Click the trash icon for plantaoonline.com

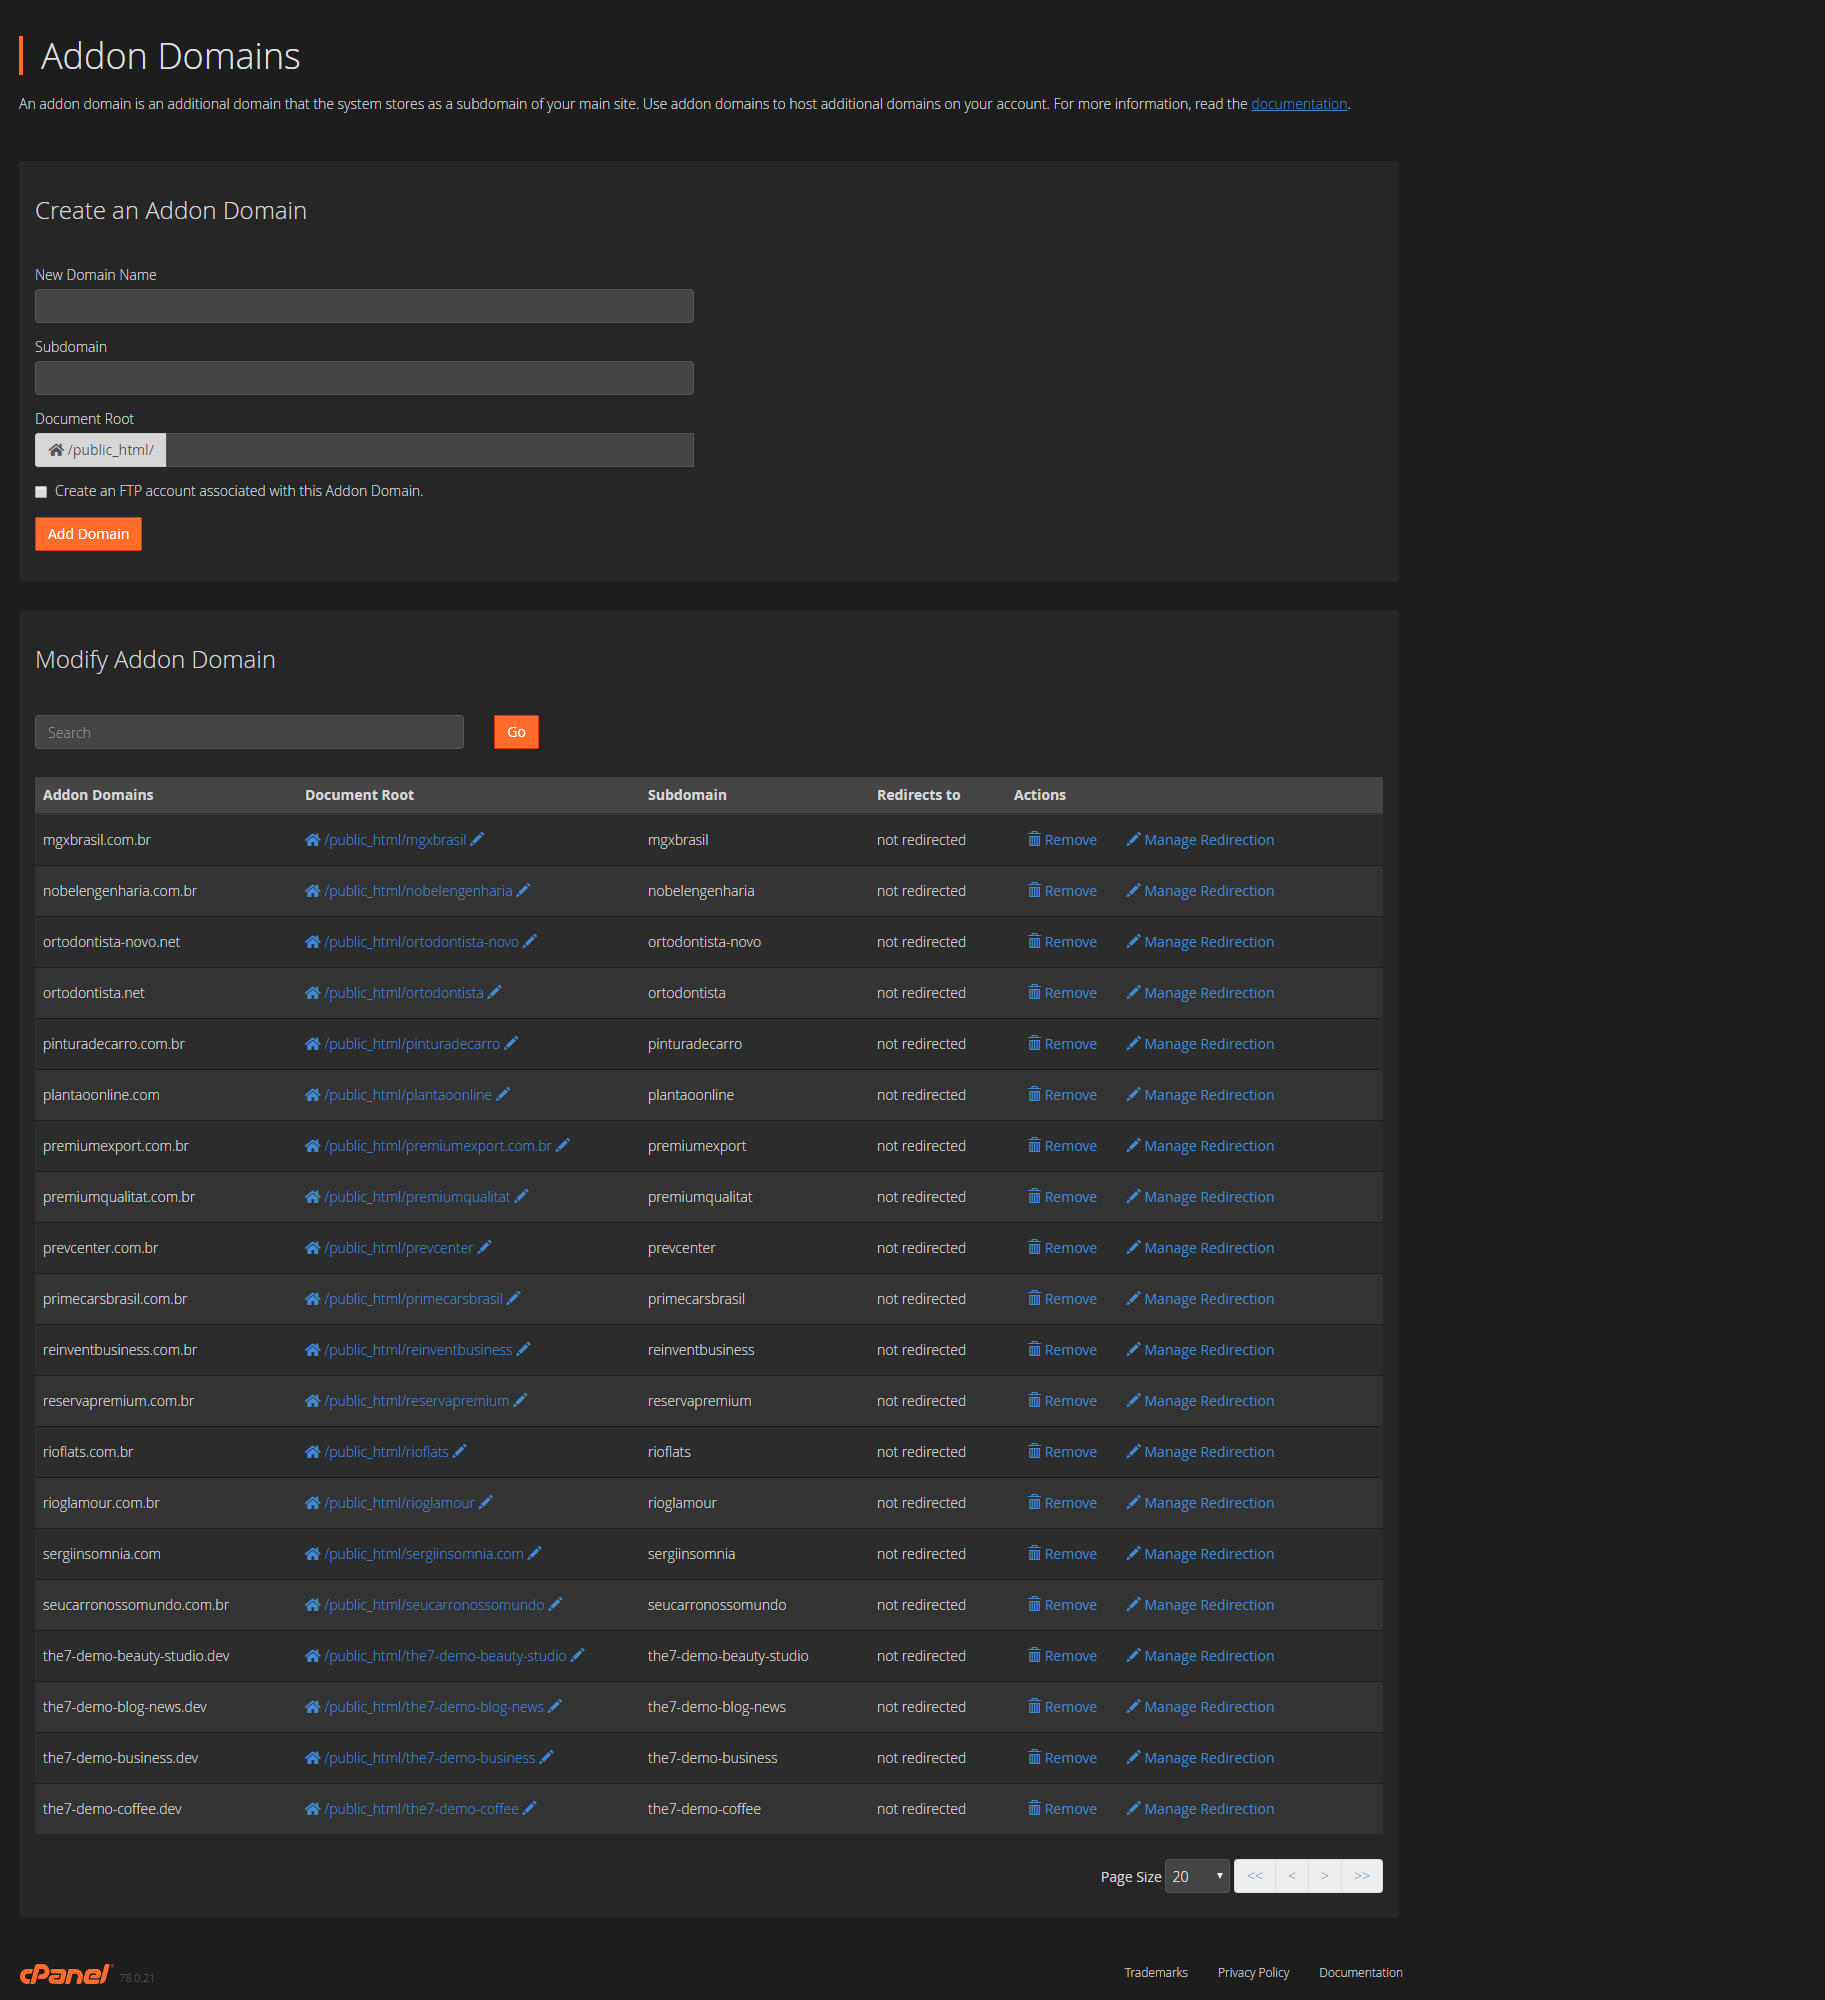pyautogui.click(x=1034, y=1094)
